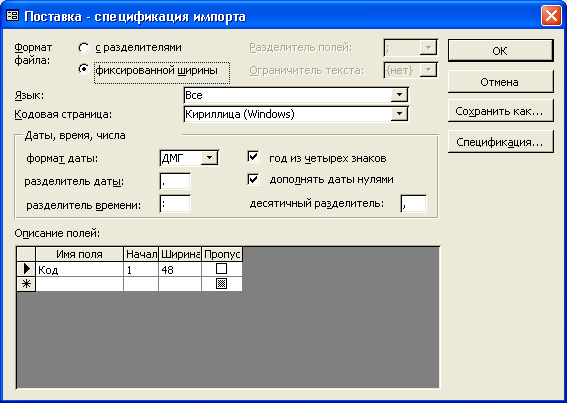
Task: Click the разделитель времени input field
Action: [175, 204]
